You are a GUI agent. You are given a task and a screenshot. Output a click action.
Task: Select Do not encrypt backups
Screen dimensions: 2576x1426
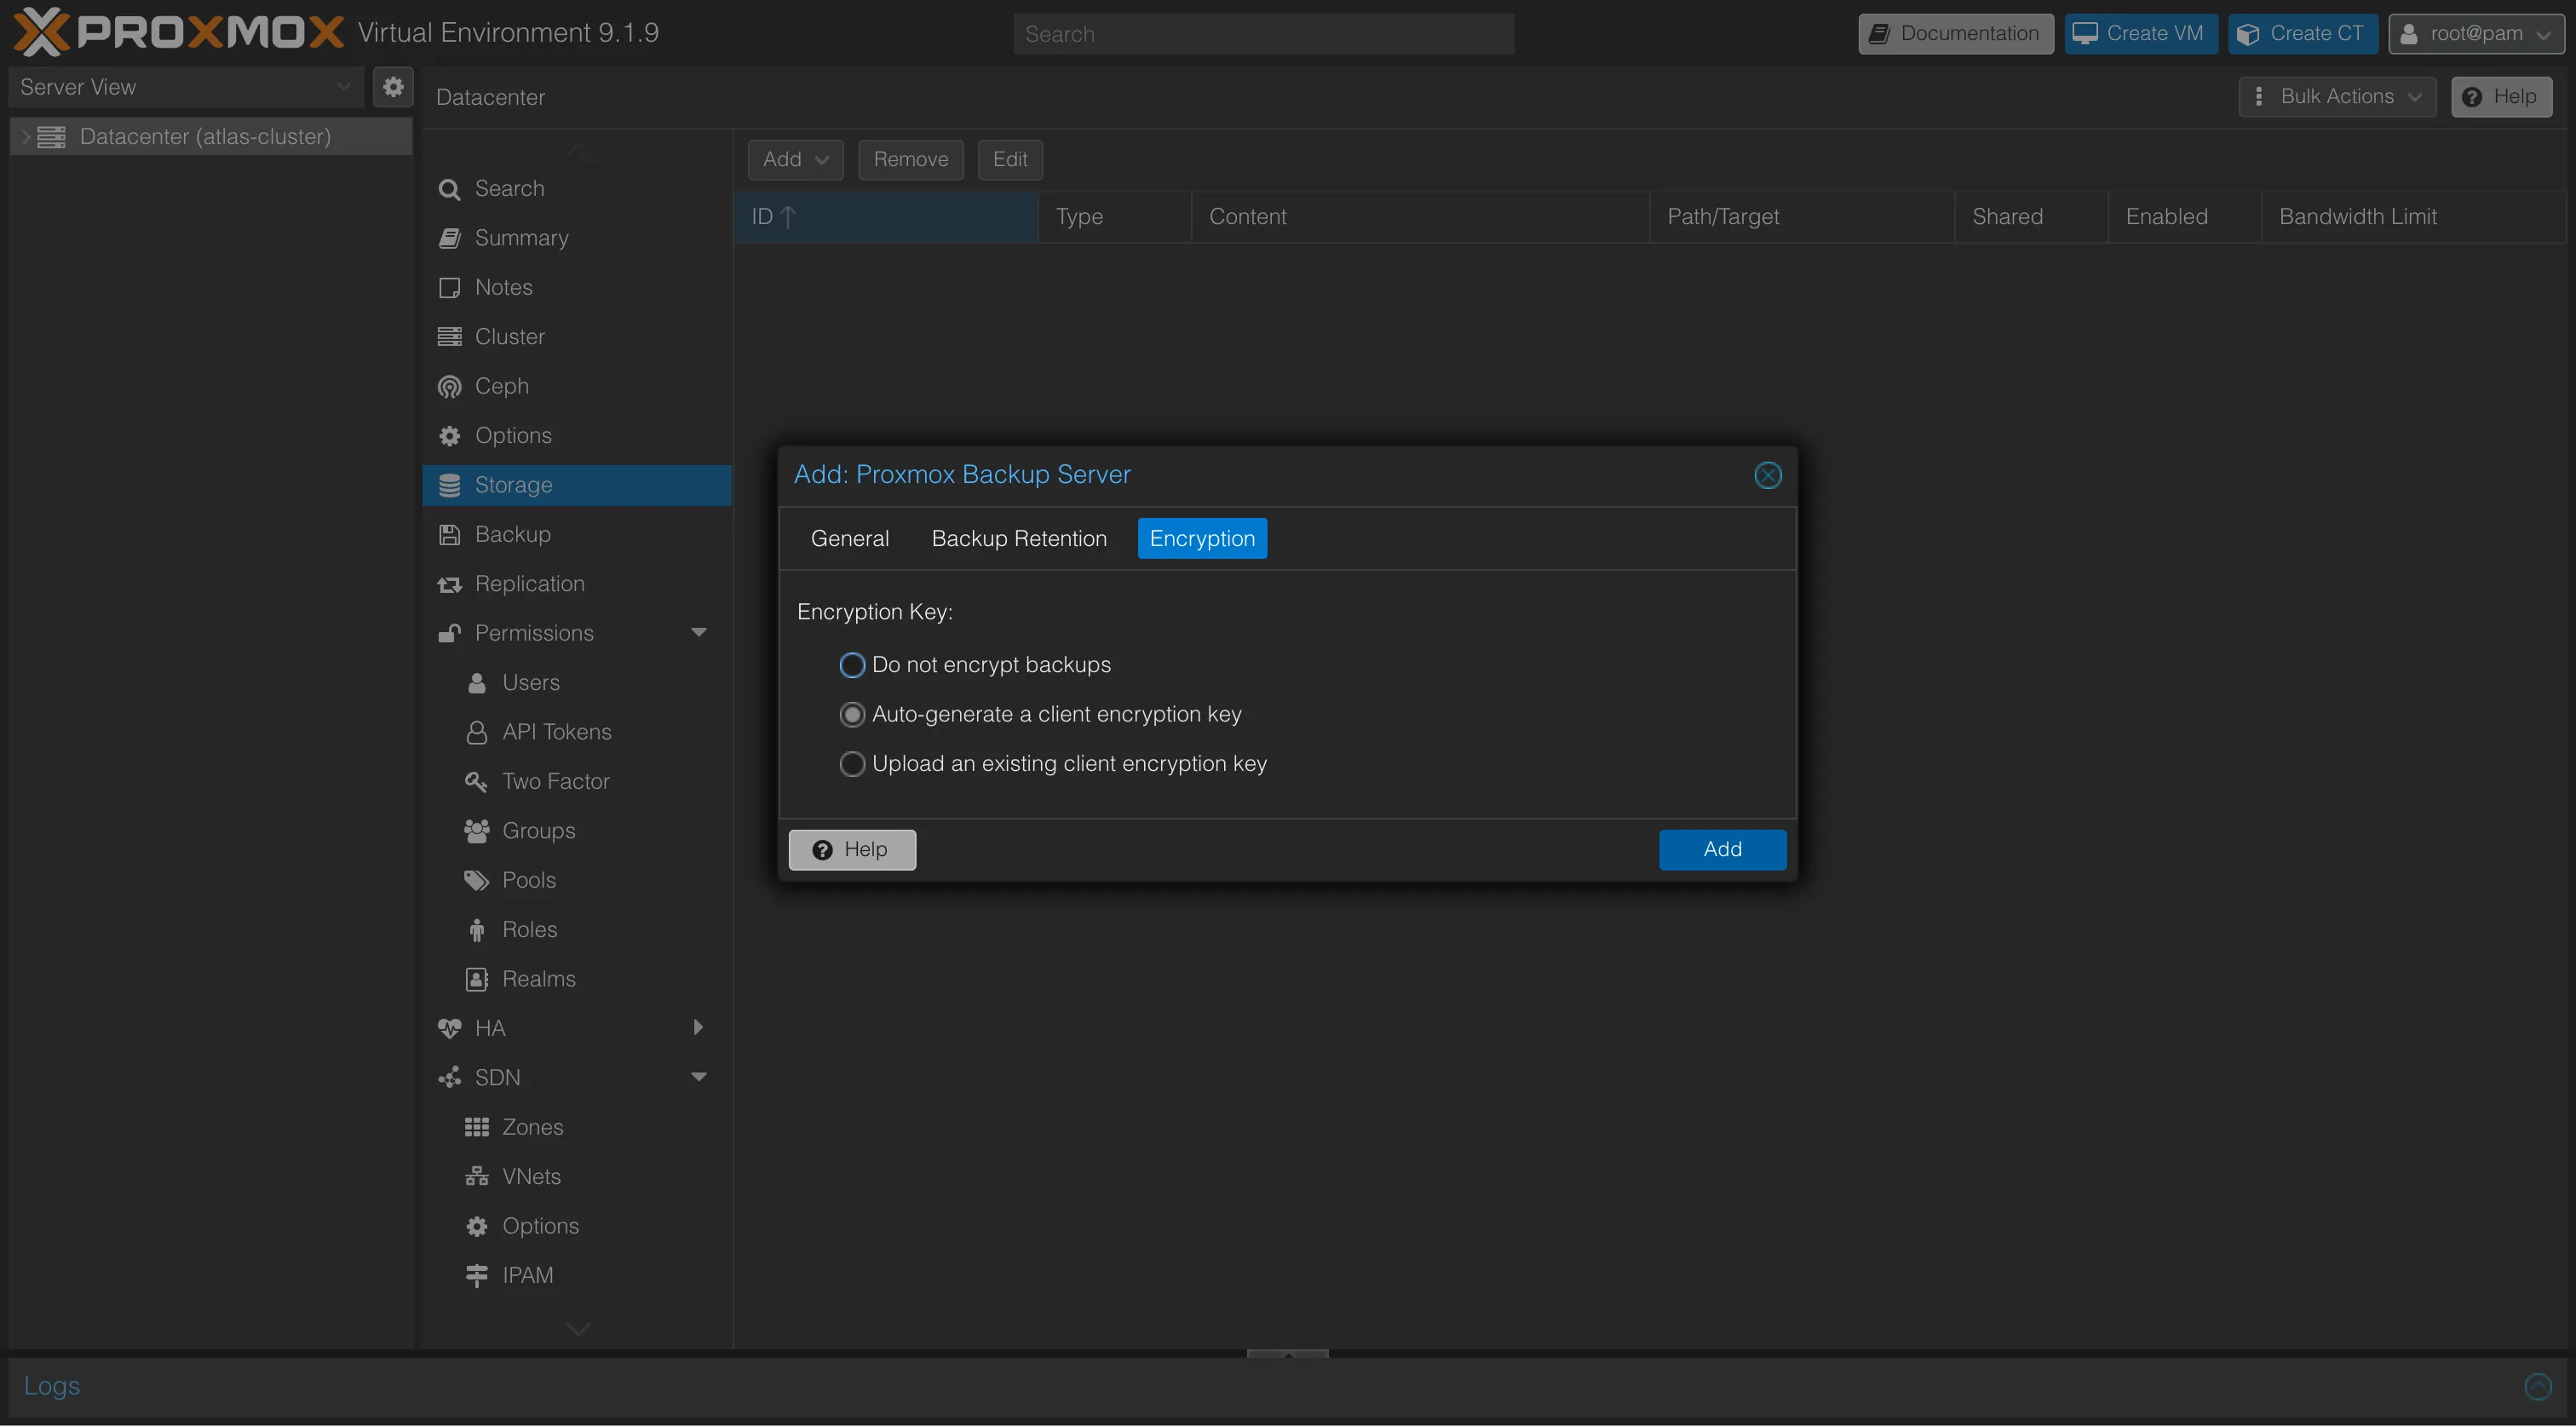(852, 665)
